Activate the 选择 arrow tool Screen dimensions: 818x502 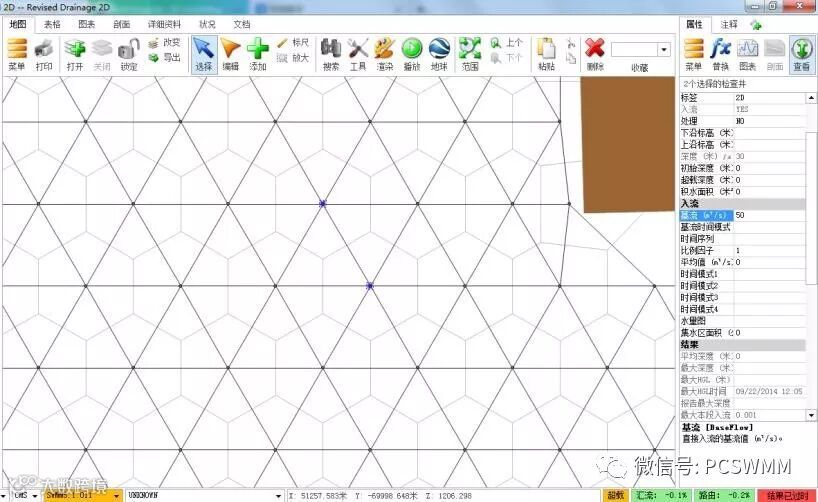pos(204,54)
